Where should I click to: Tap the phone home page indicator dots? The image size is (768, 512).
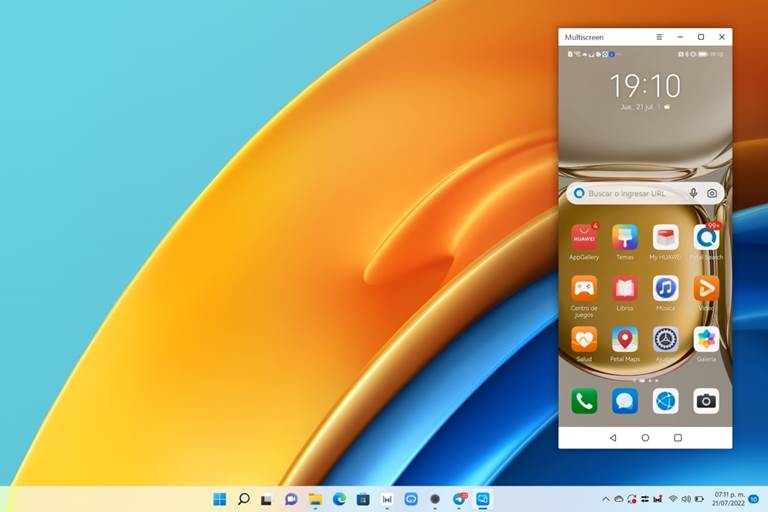click(645, 380)
